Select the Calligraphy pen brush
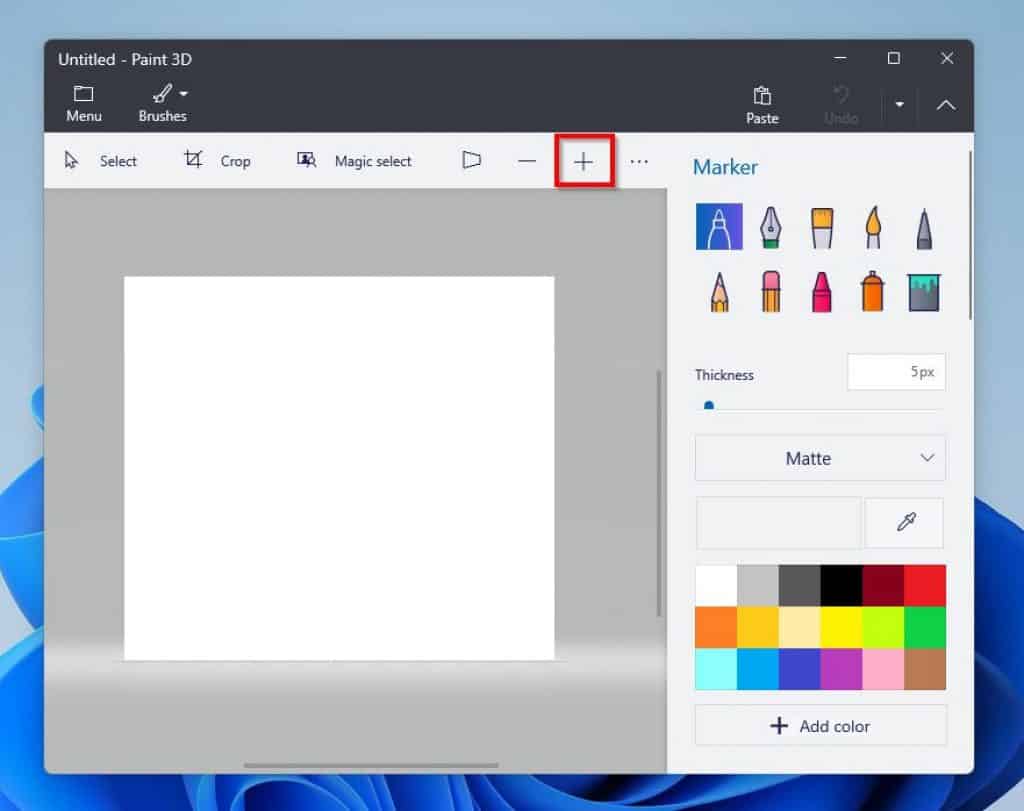 [771, 227]
